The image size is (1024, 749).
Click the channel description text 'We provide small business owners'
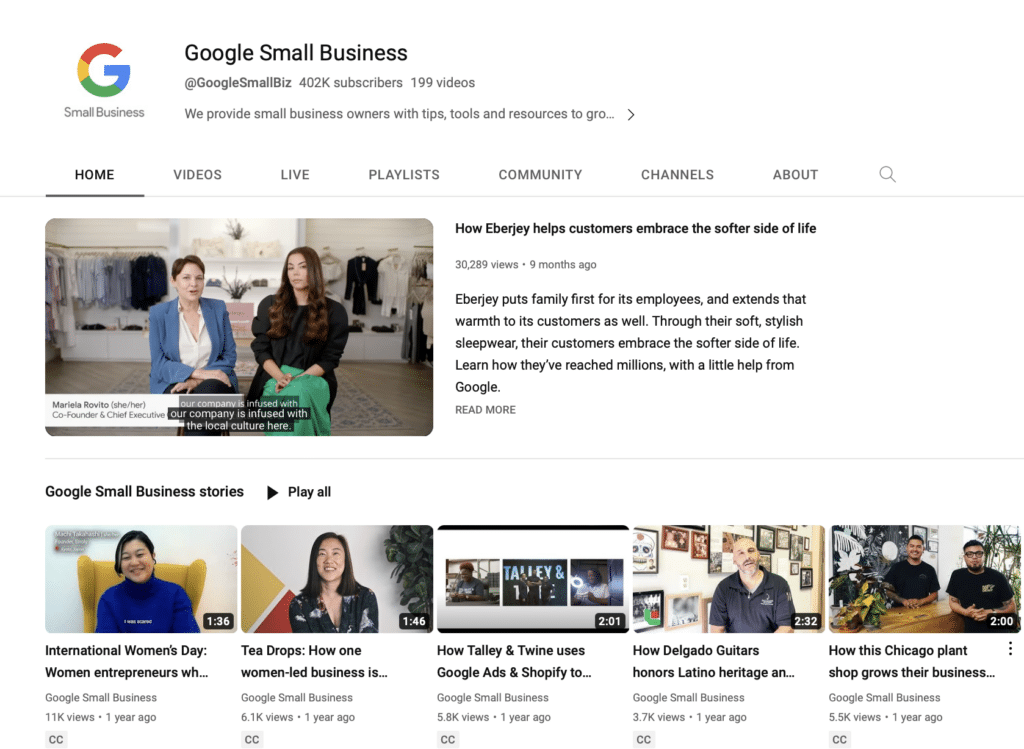point(400,114)
